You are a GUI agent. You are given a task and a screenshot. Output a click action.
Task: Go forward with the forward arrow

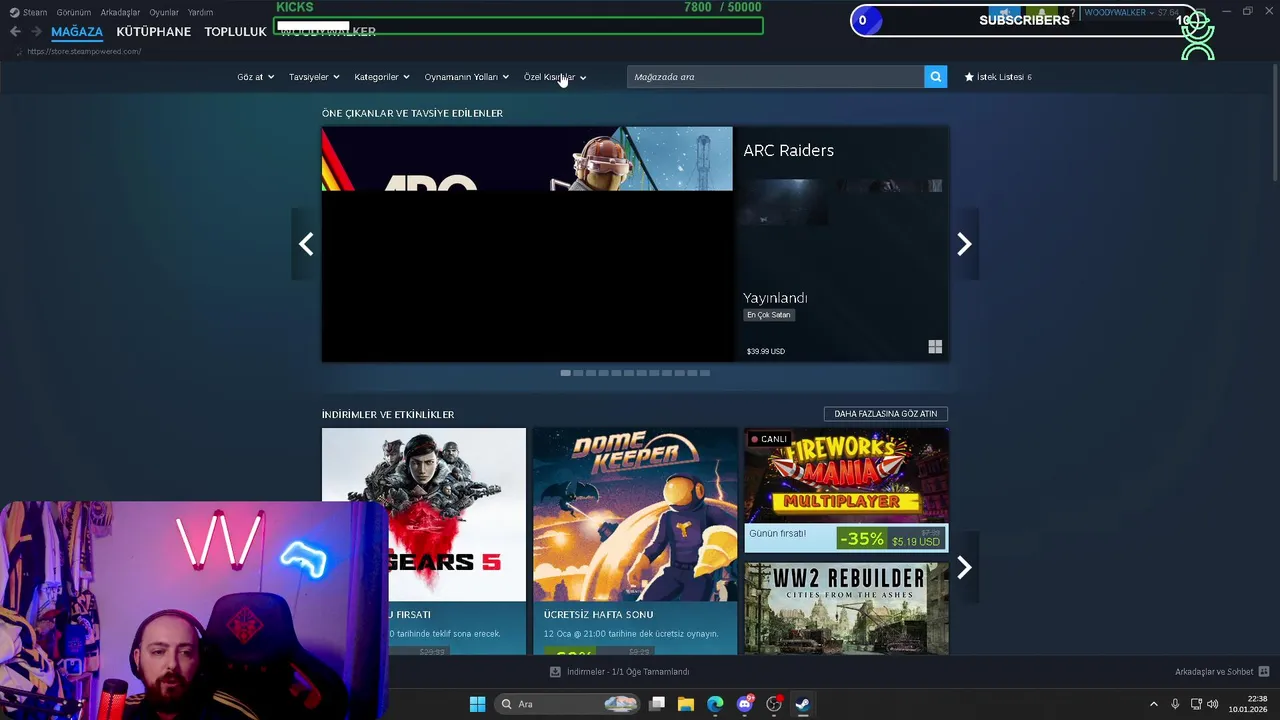[36, 31]
